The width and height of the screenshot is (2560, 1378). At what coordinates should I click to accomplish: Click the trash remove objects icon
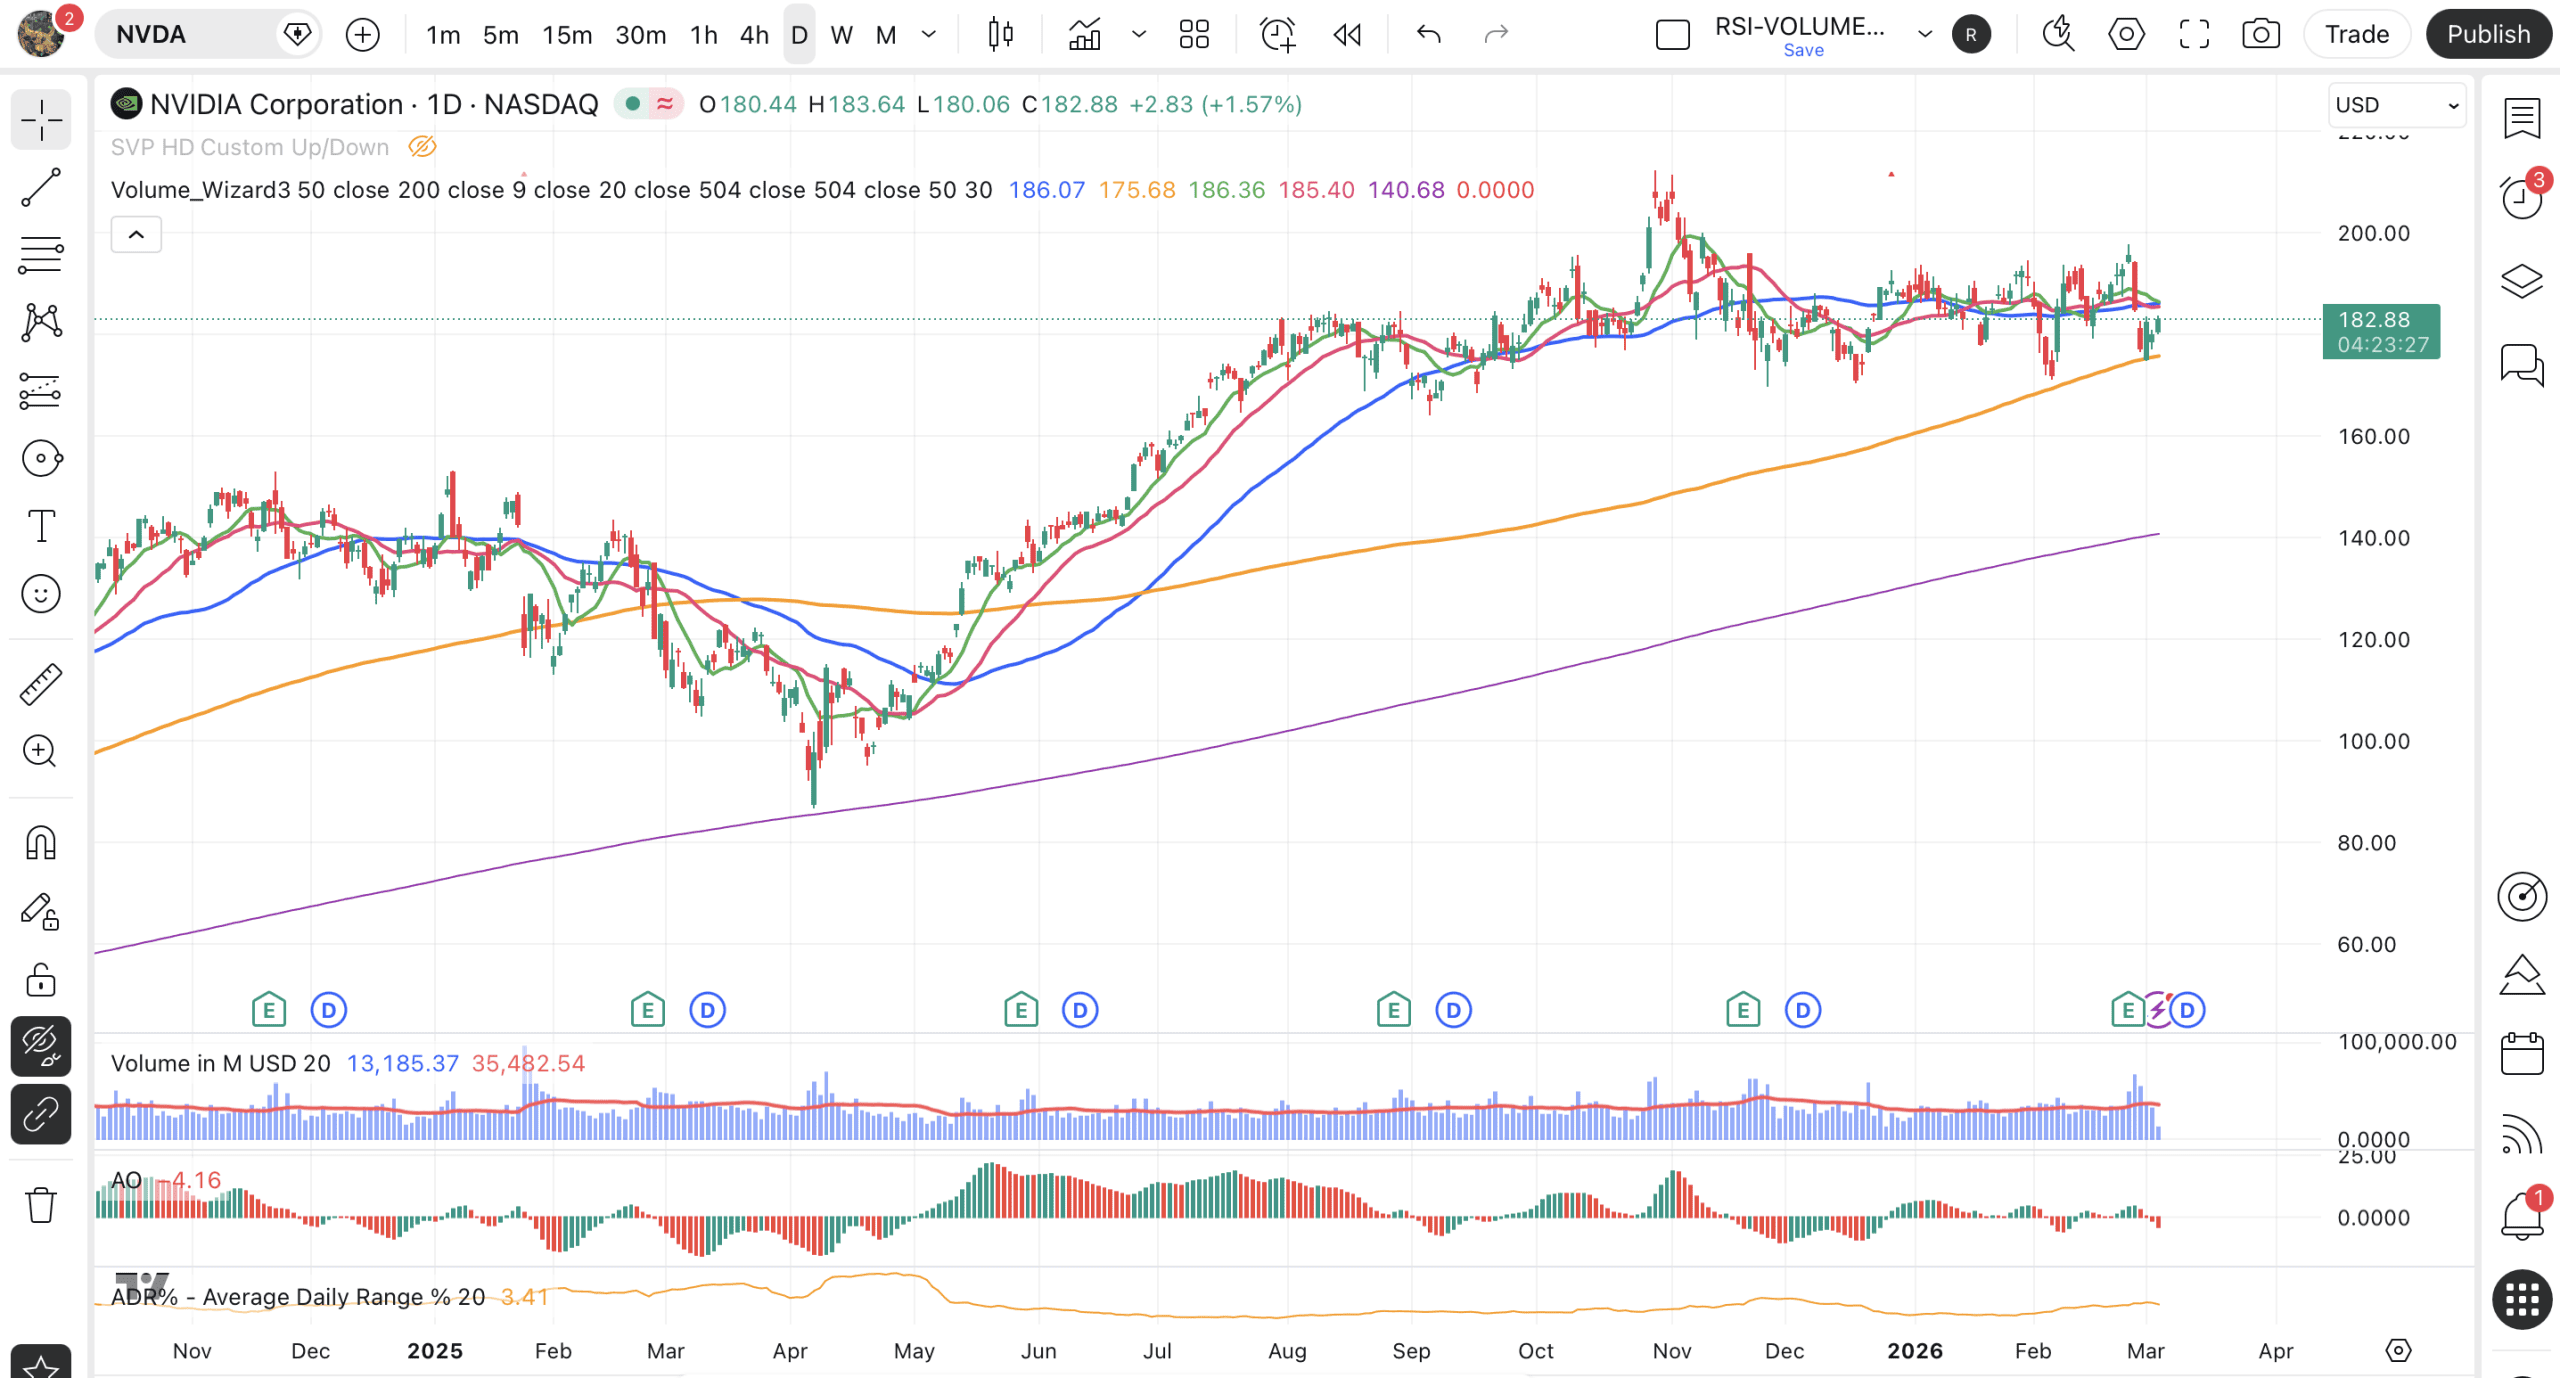[x=41, y=1205]
